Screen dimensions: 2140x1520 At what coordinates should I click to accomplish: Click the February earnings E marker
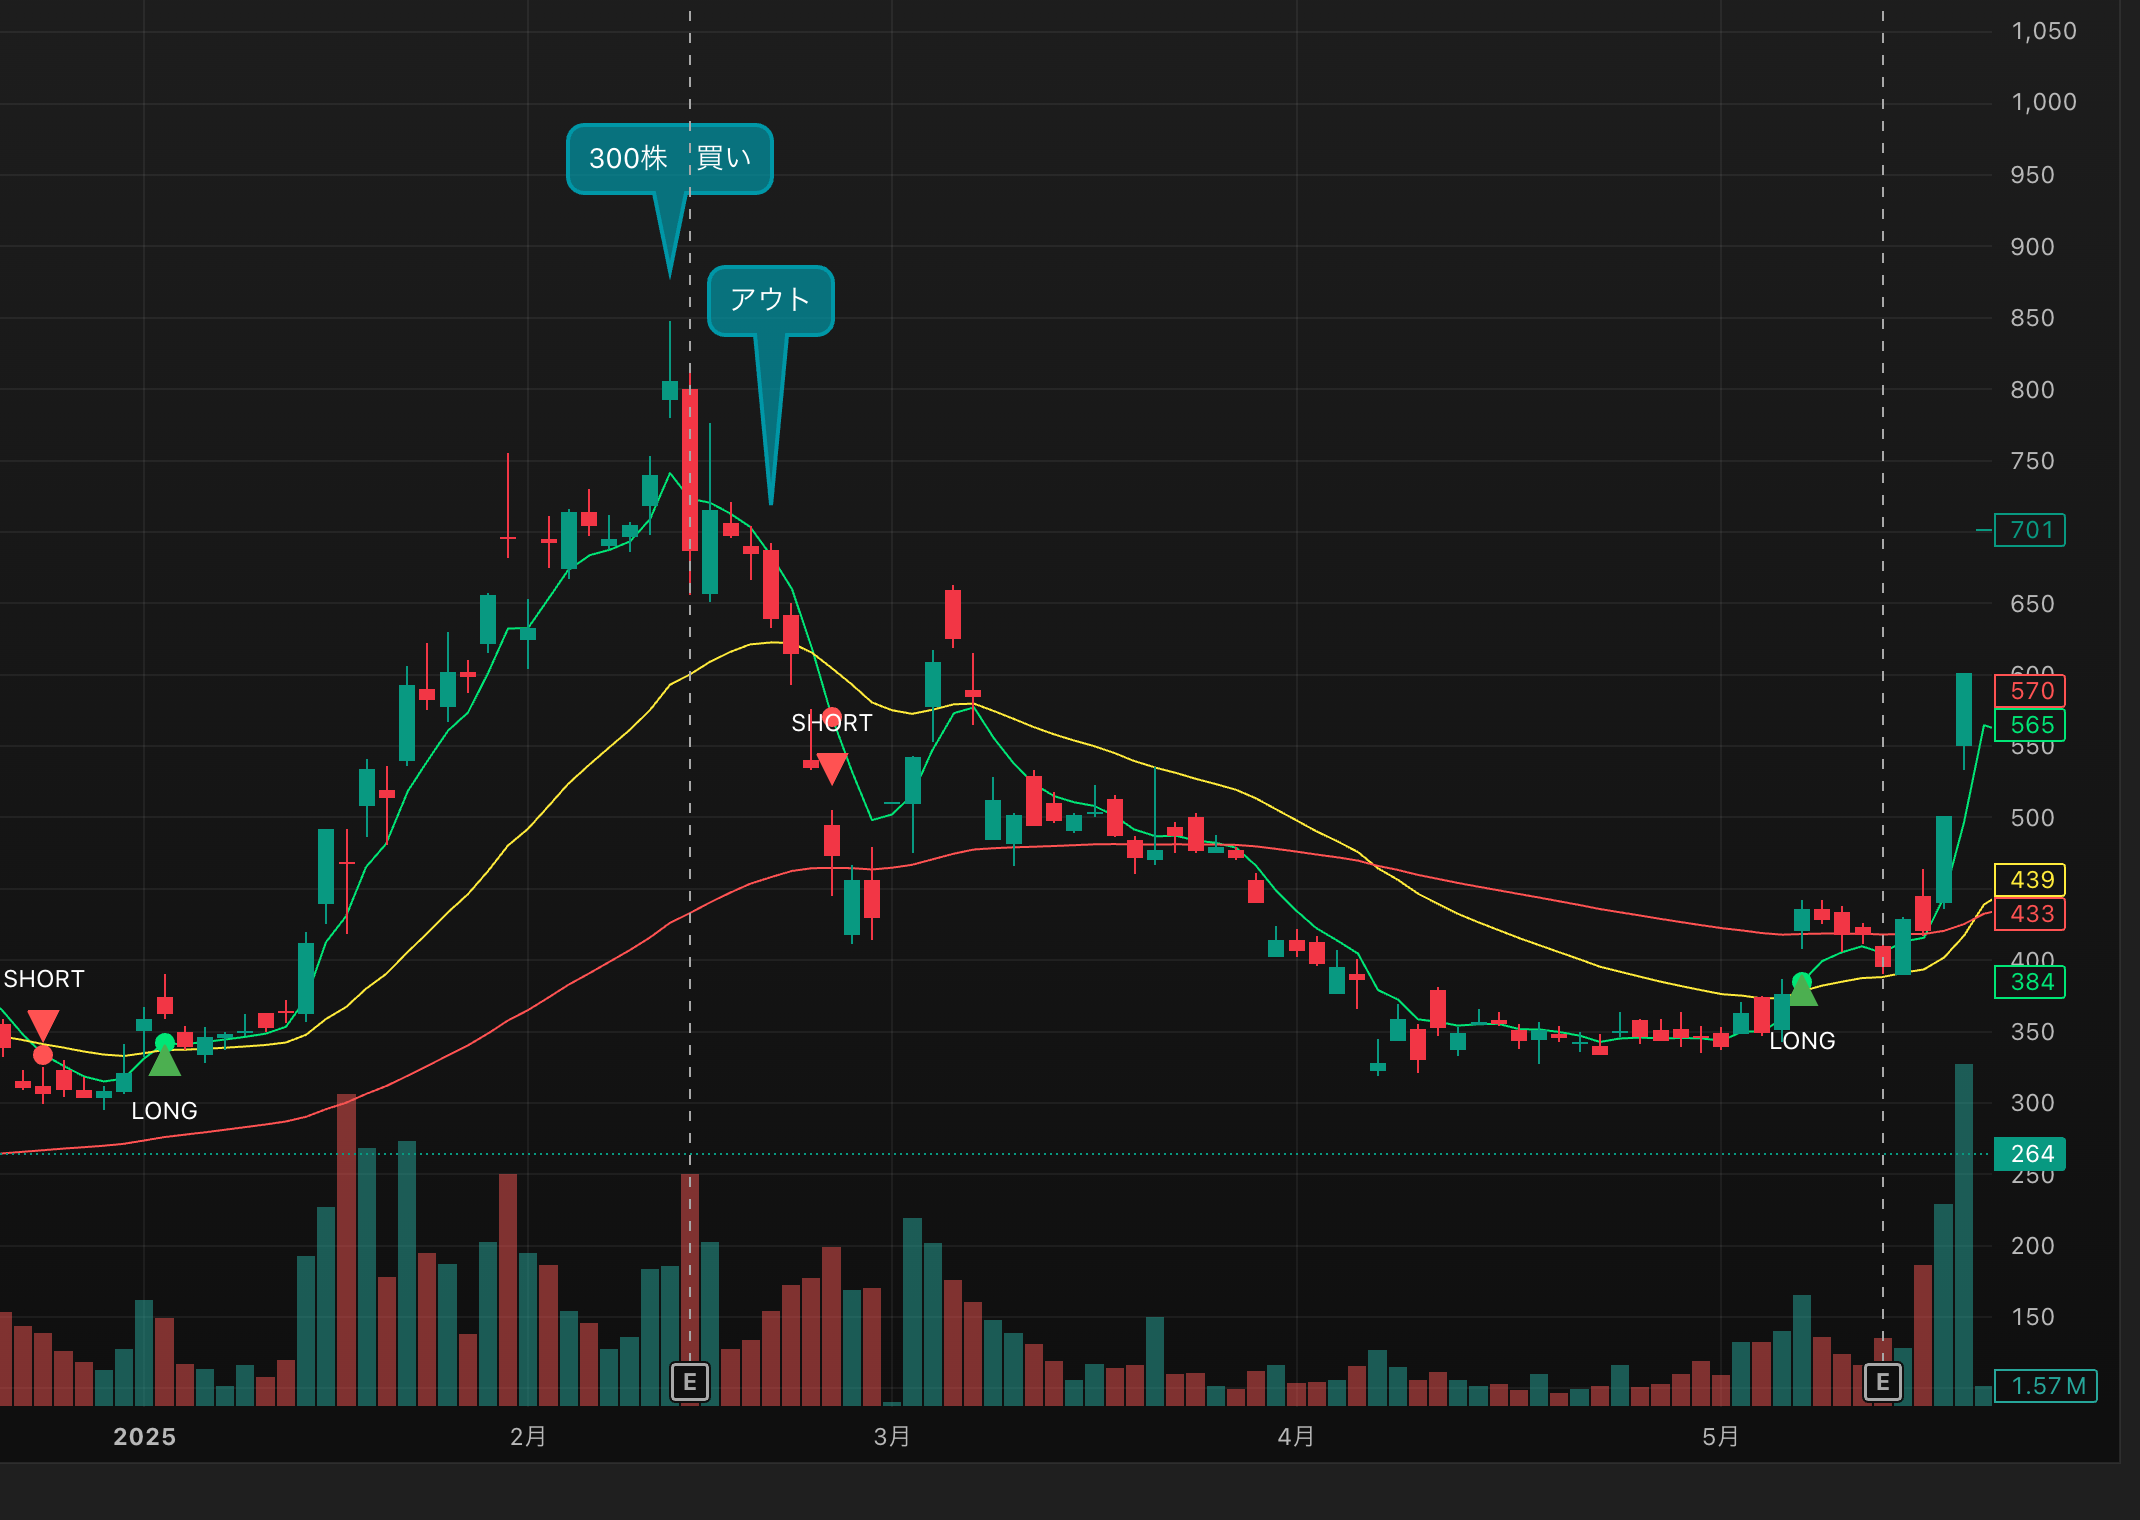(x=689, y=1382)
